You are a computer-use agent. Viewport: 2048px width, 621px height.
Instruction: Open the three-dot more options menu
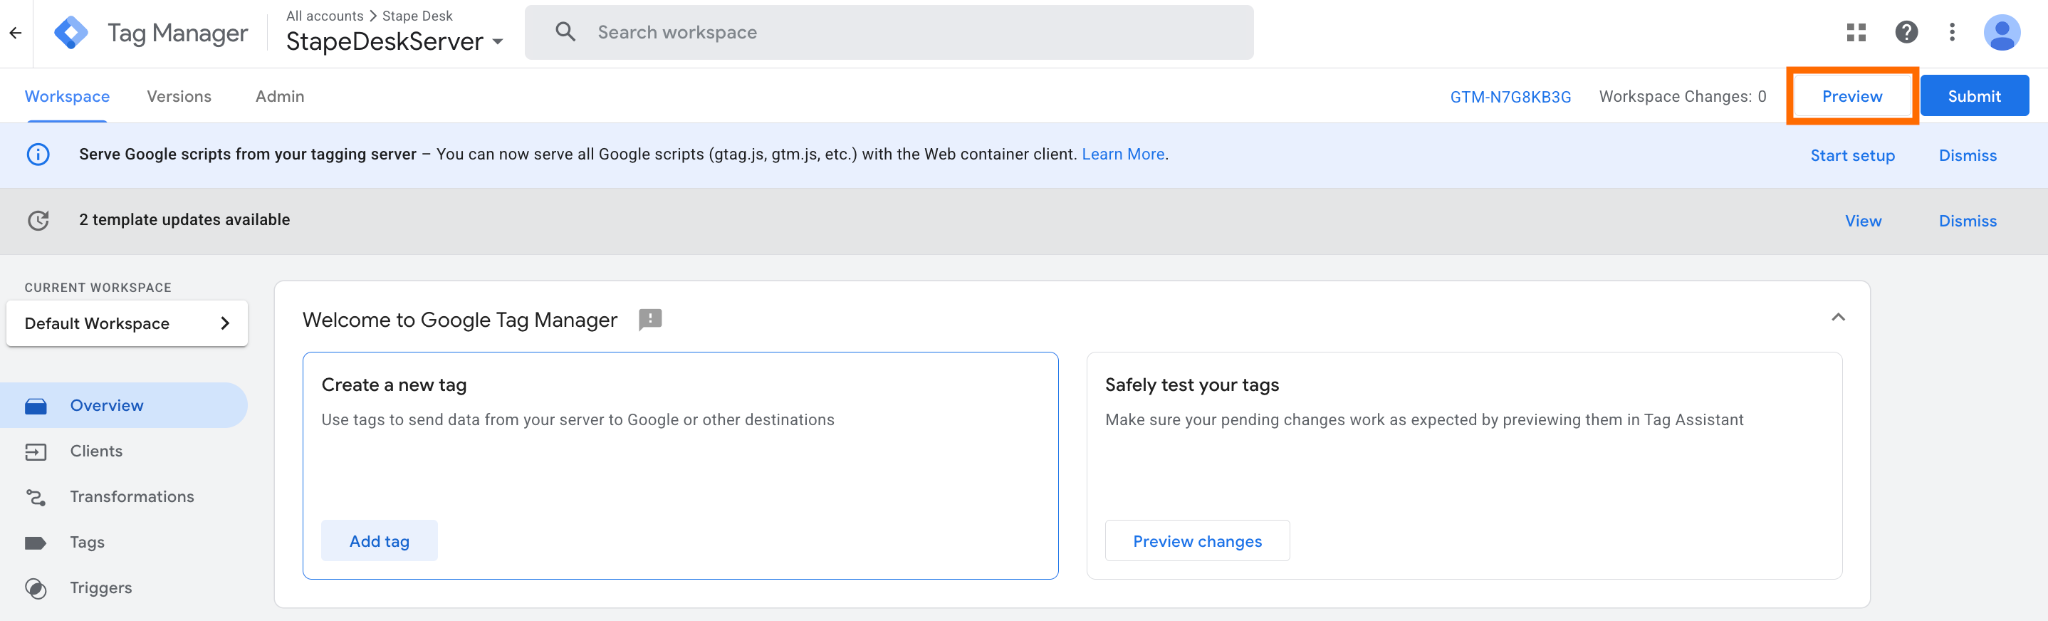point(1951,33)
